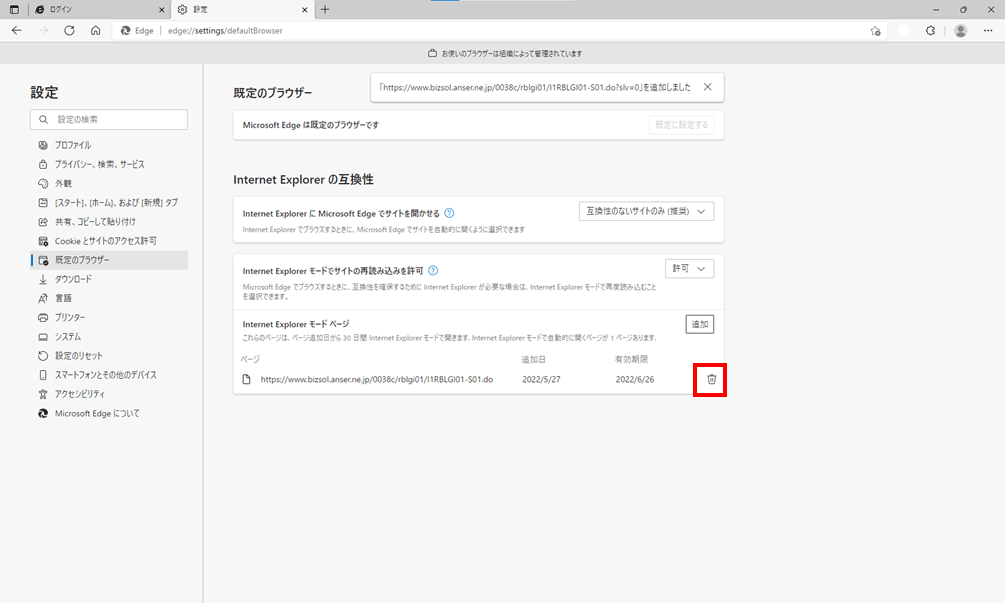Click the bizsol.anser.ne.jp page URL in the list
Image resolution: width=1005 pixels, height=603 pixels.
click(x=377, y=379)
